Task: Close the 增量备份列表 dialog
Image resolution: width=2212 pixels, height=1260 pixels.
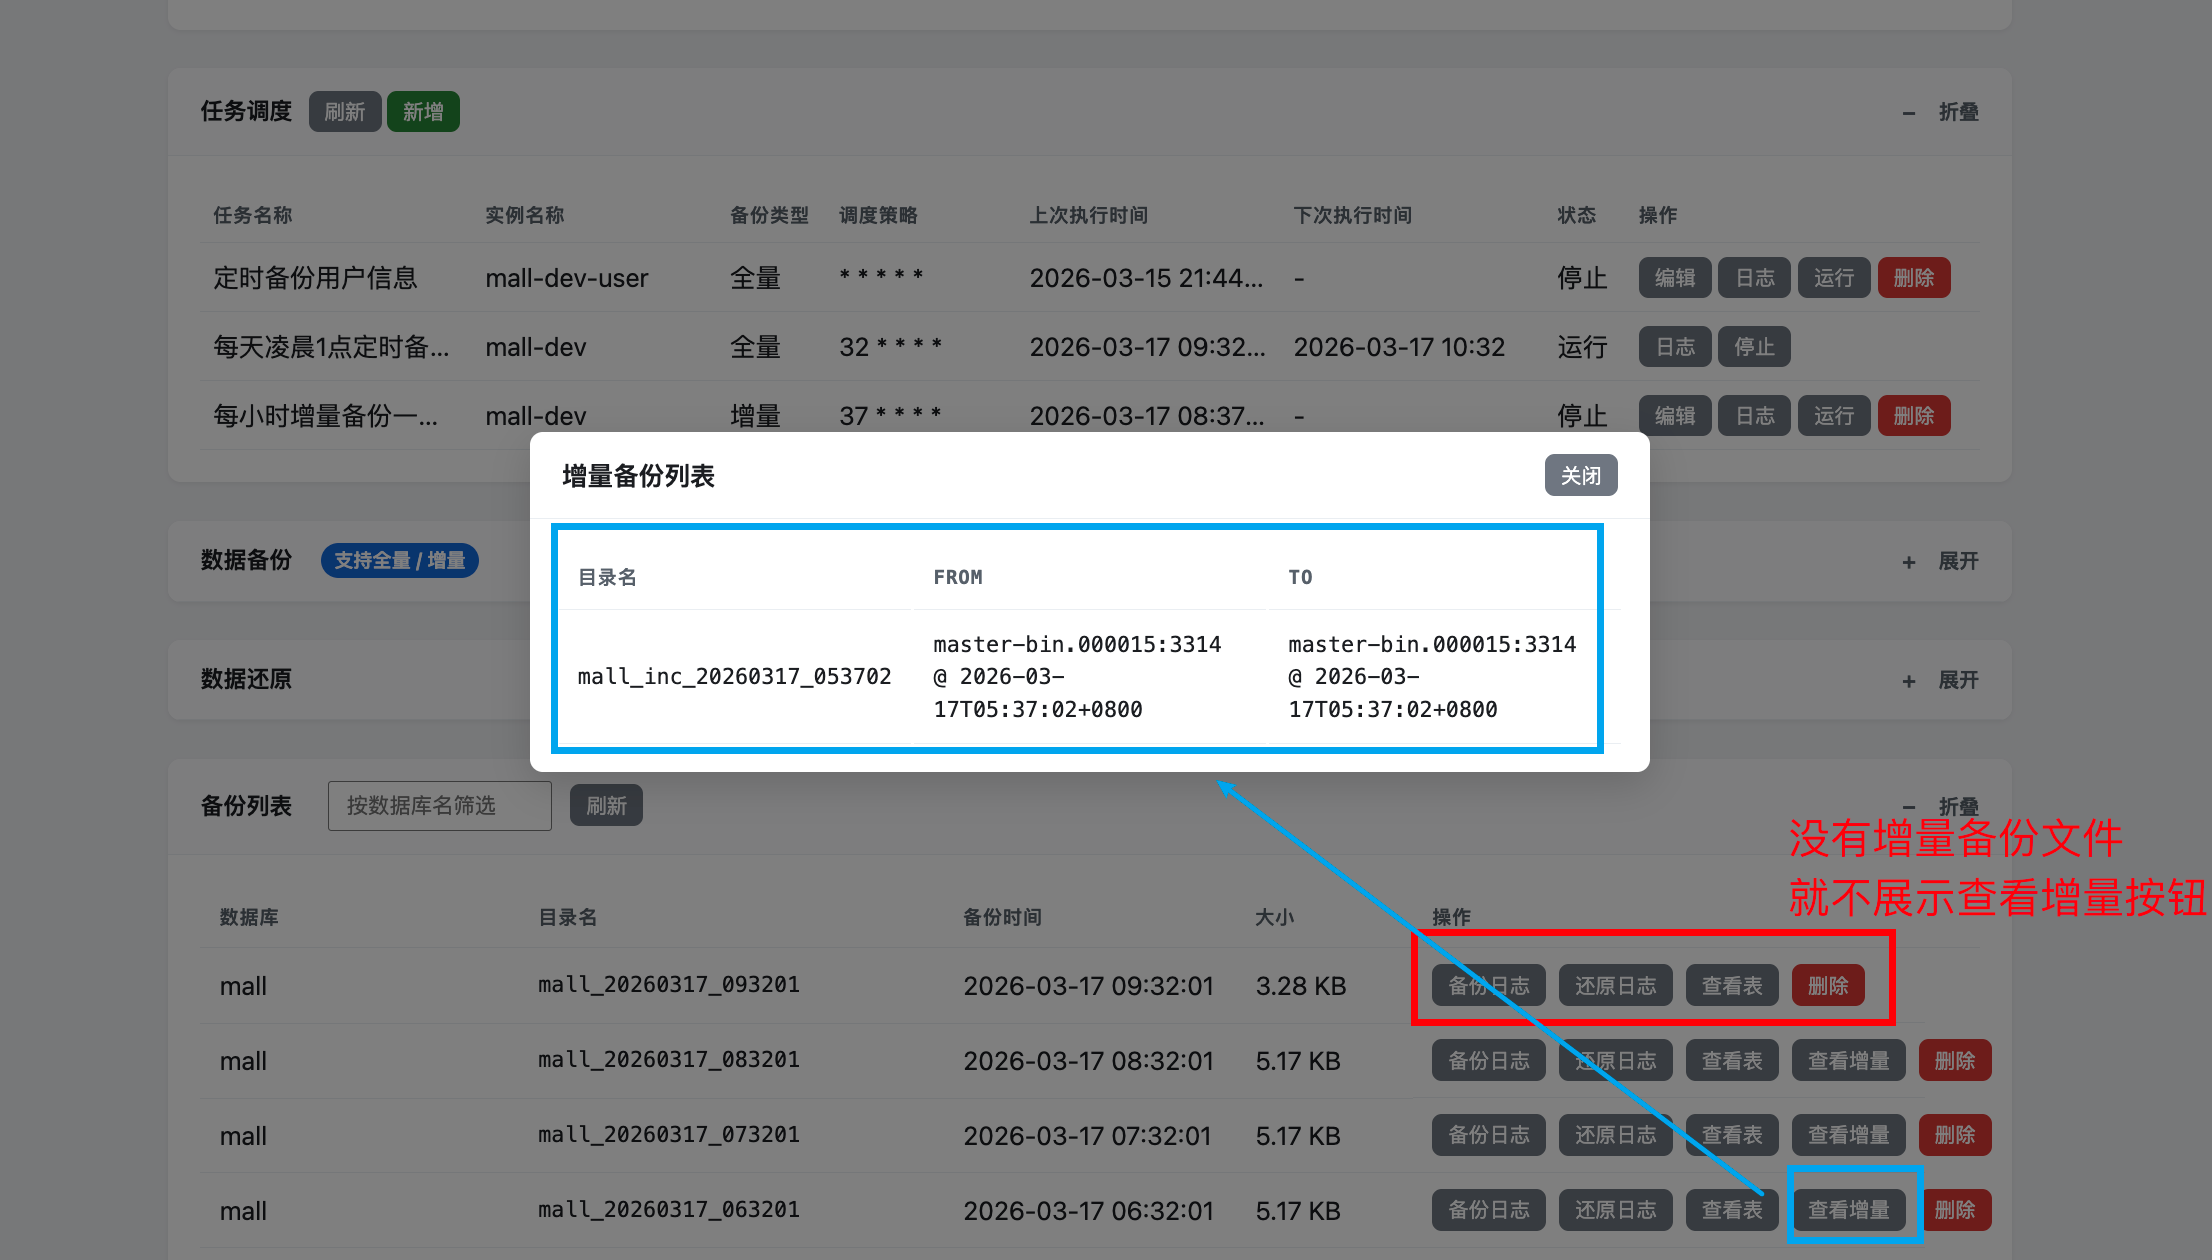Action: [x=1580, y=476]
